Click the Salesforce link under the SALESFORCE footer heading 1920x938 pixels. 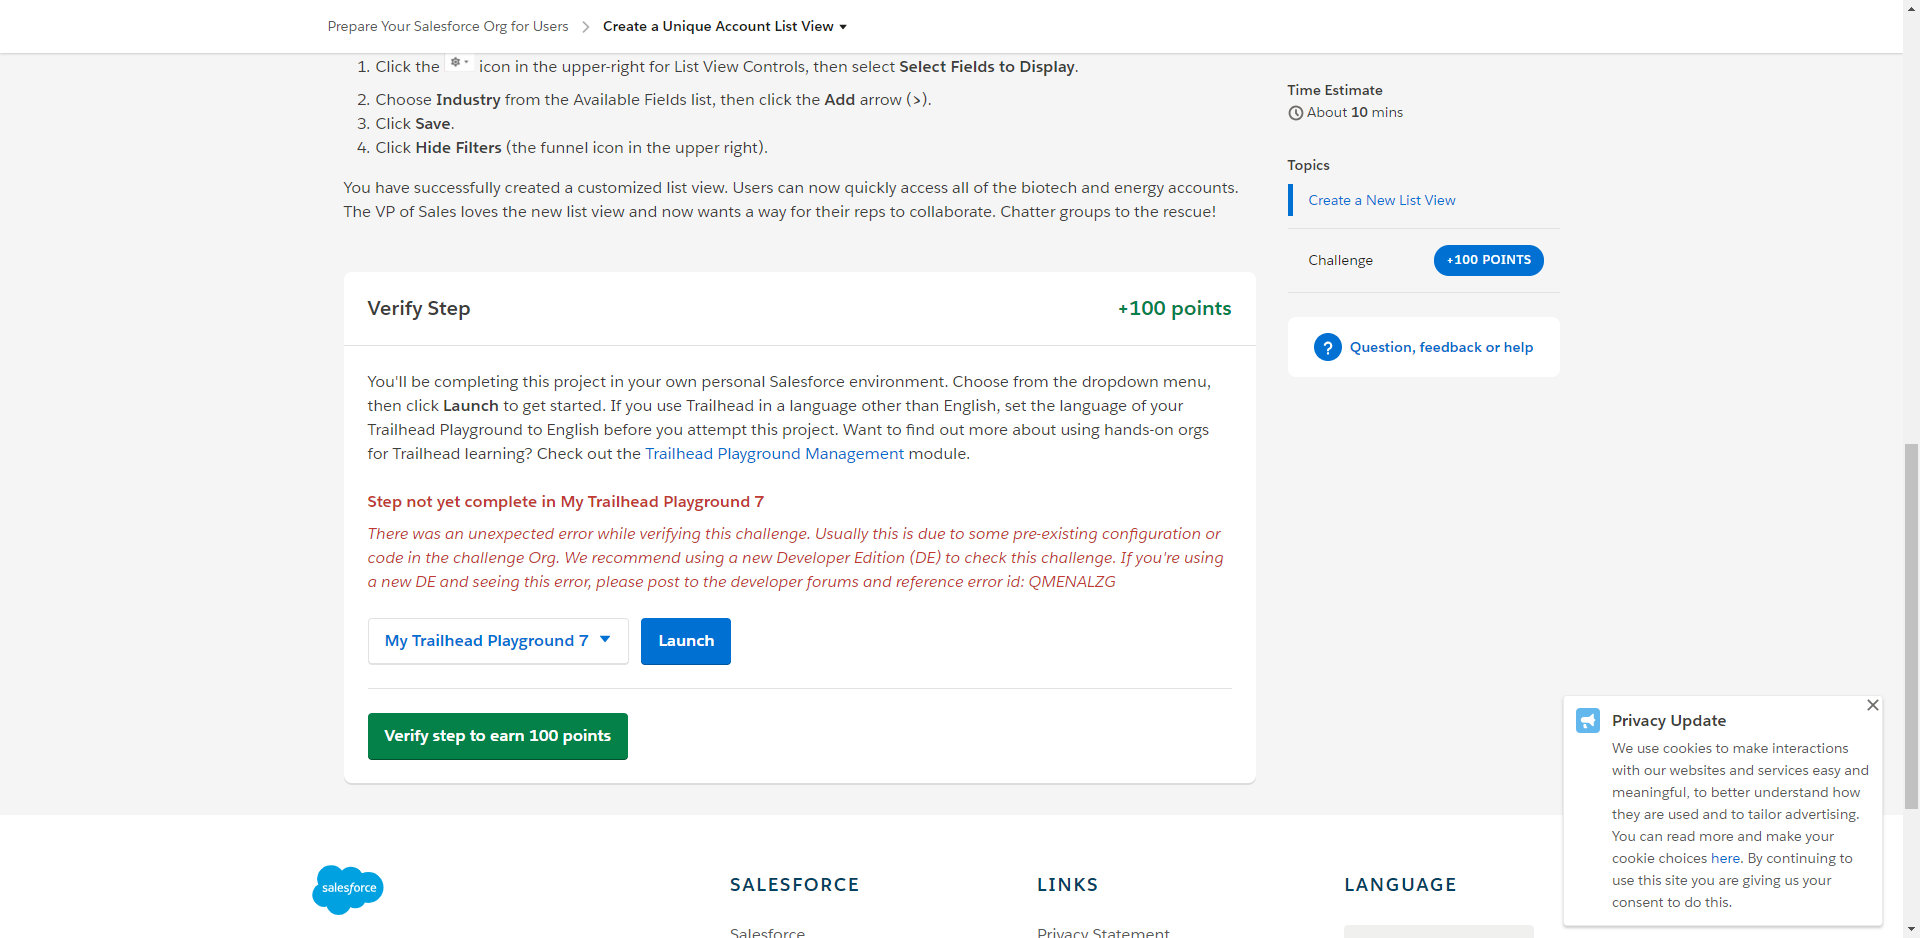766,932
